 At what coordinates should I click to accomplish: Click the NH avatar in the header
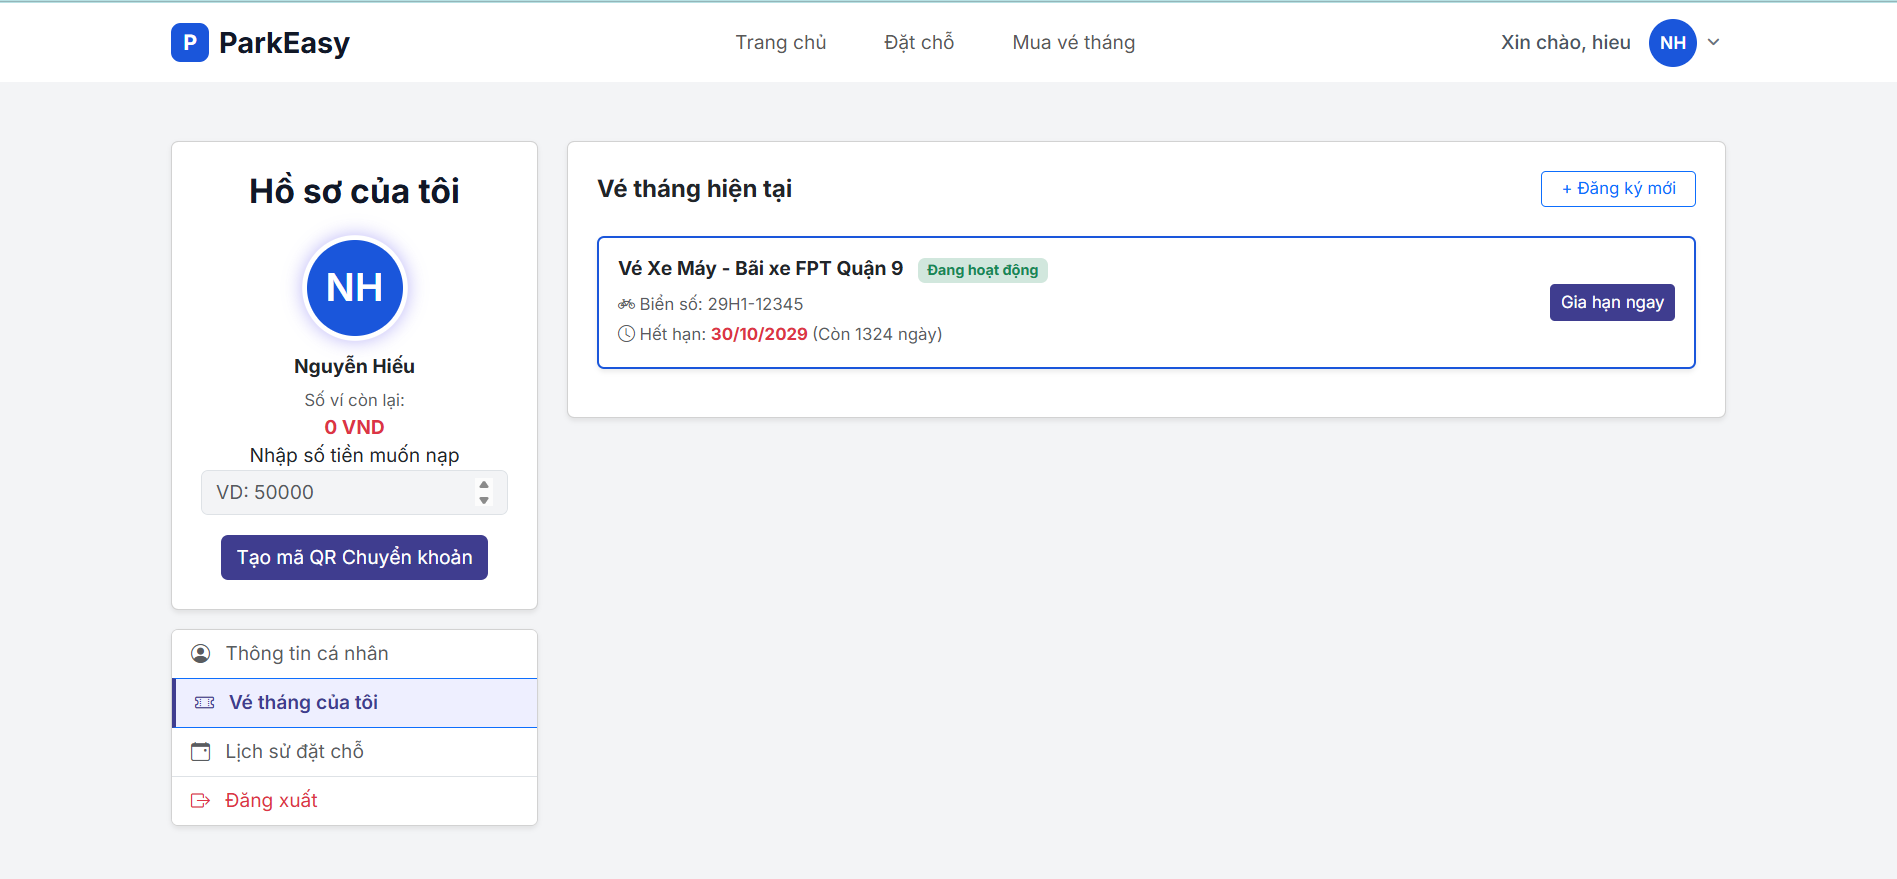[1672, 43]
